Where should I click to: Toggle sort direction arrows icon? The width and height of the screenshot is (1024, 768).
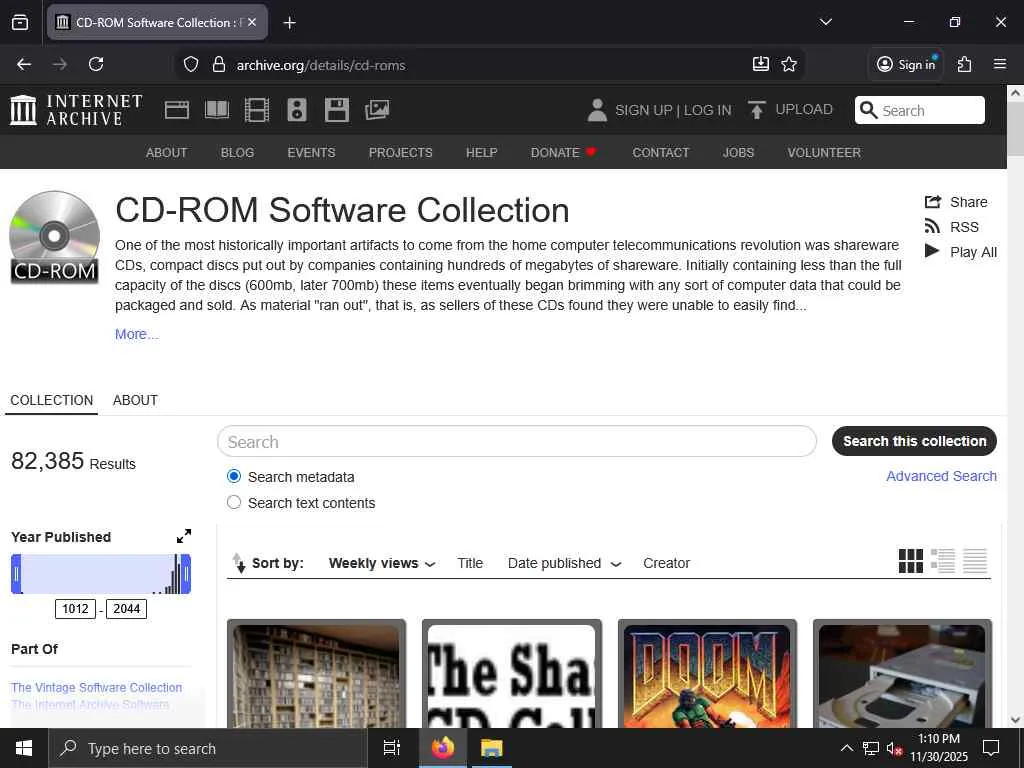[x=239, y=563]
